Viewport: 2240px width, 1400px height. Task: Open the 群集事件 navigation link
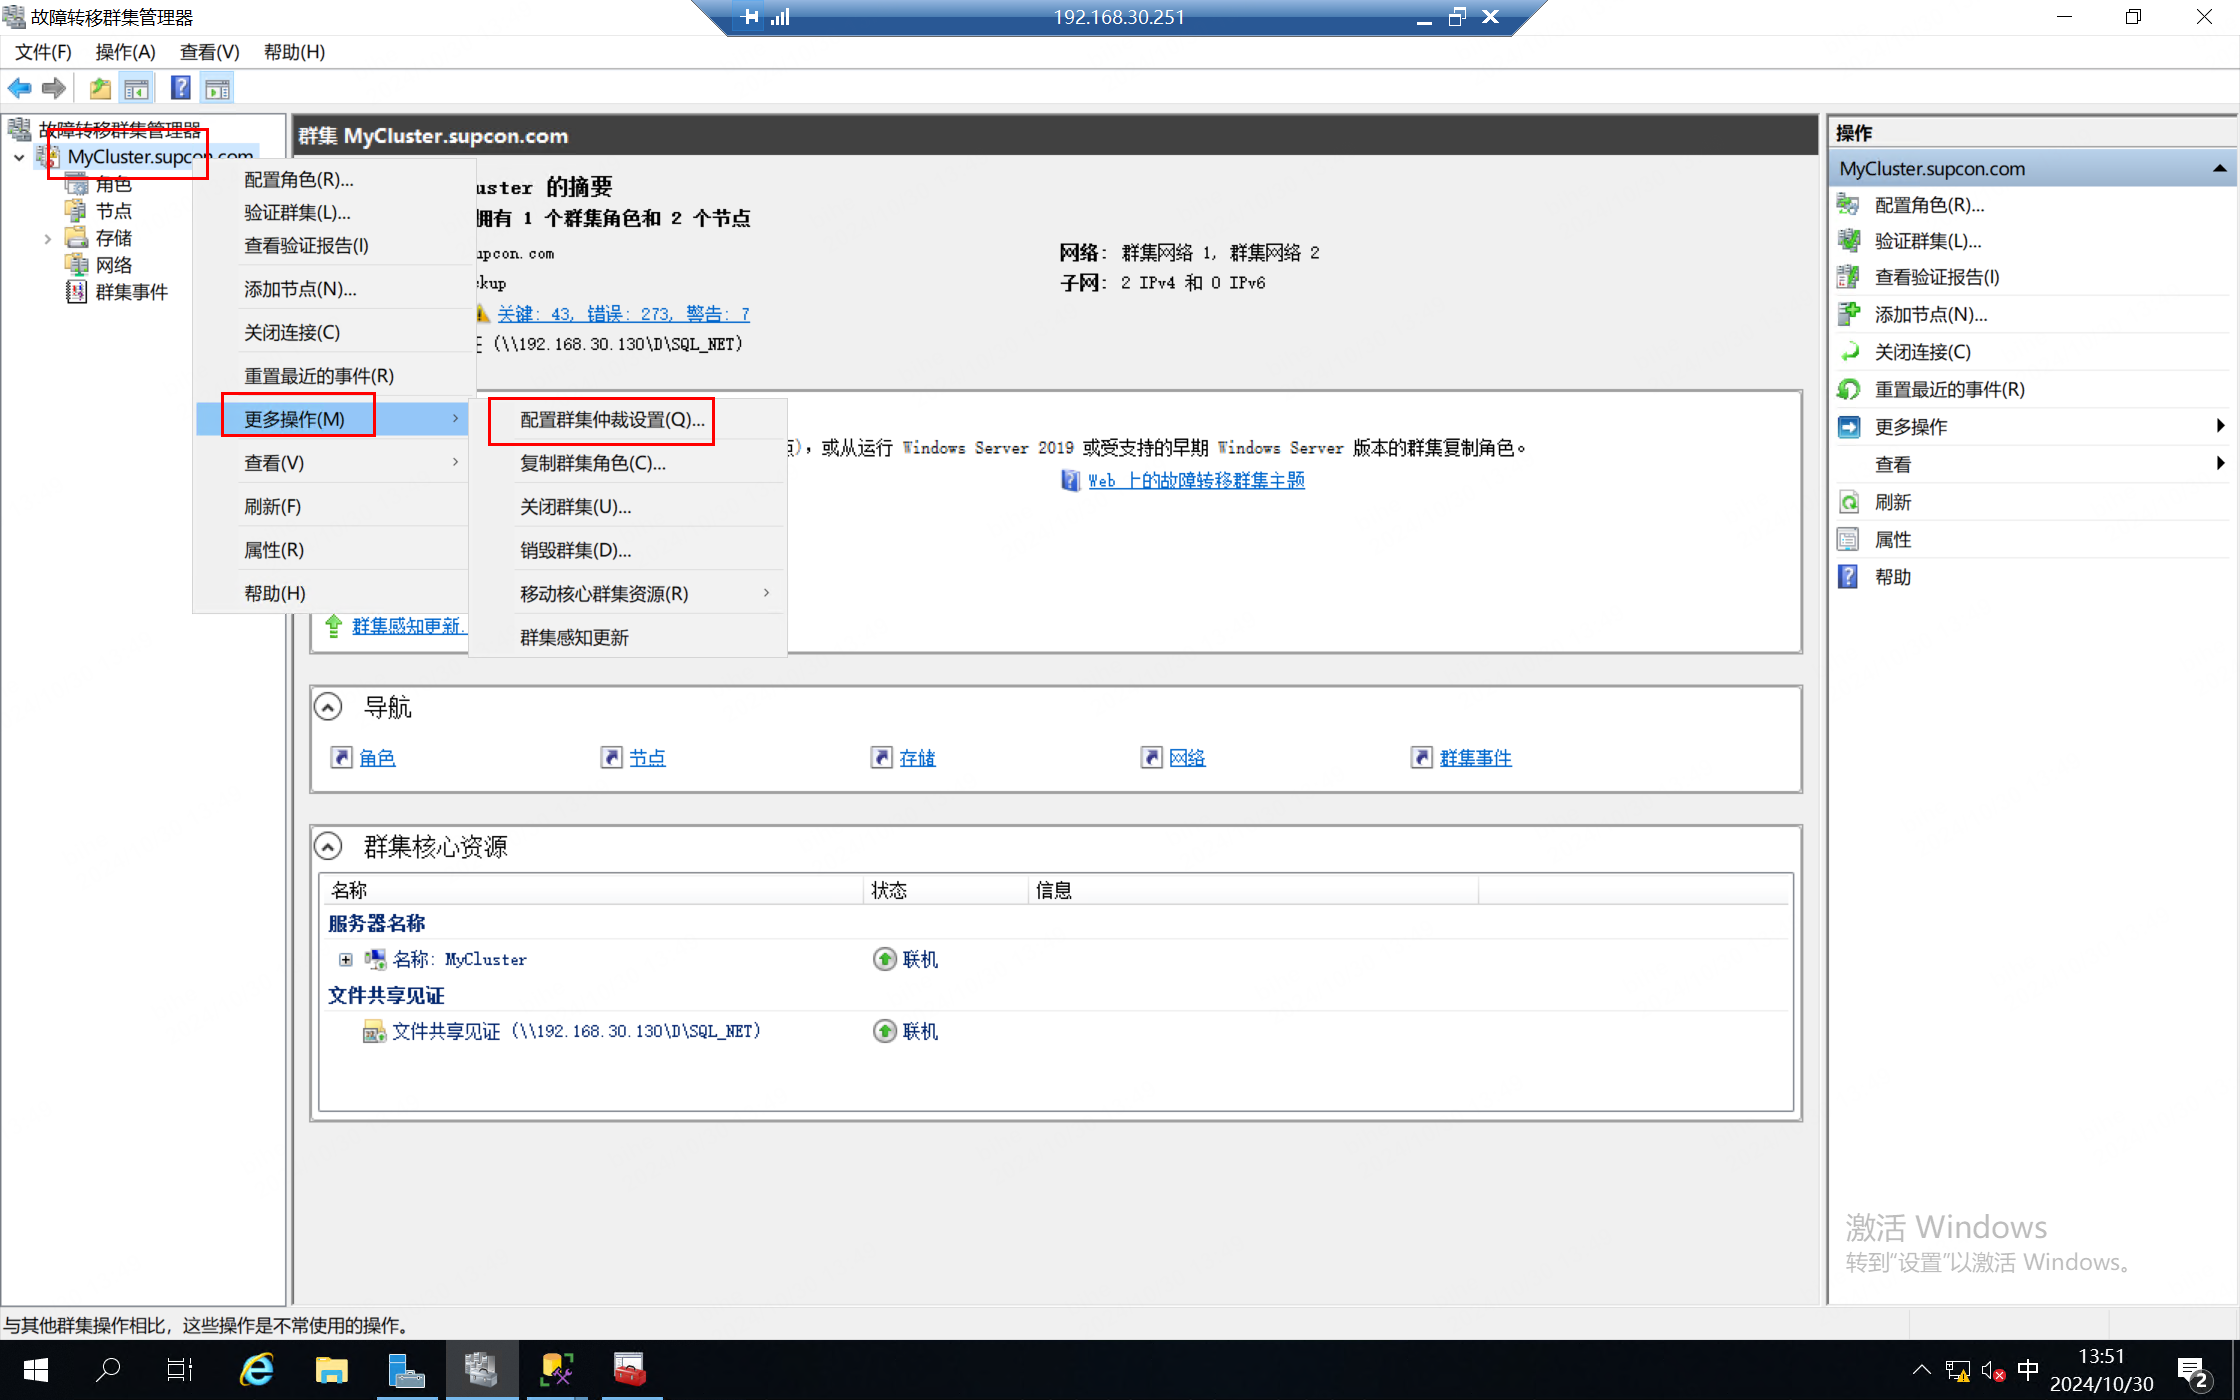(x=1475, y=758)
